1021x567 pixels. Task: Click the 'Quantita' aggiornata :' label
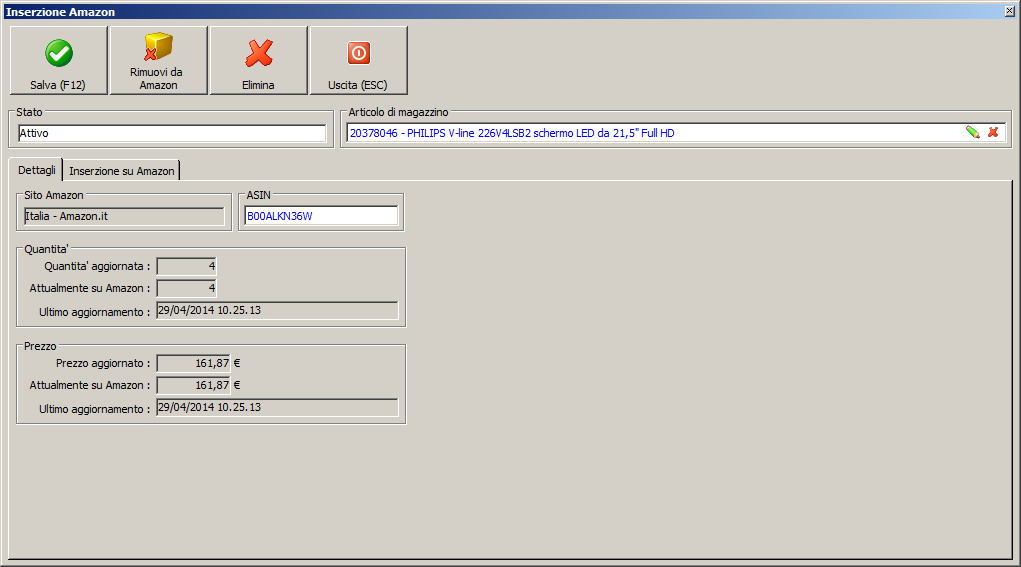[97, 266]
